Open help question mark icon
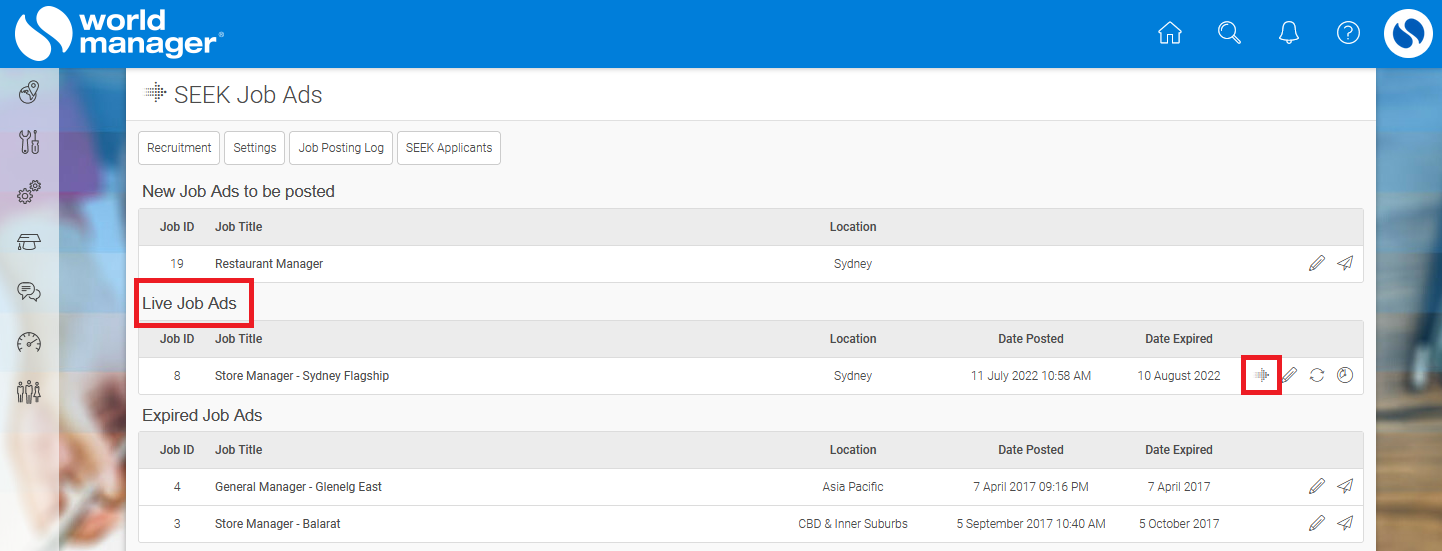The width and height of the screenshot is (1442, 551). pyautogui.click(x=1348, y=33)
